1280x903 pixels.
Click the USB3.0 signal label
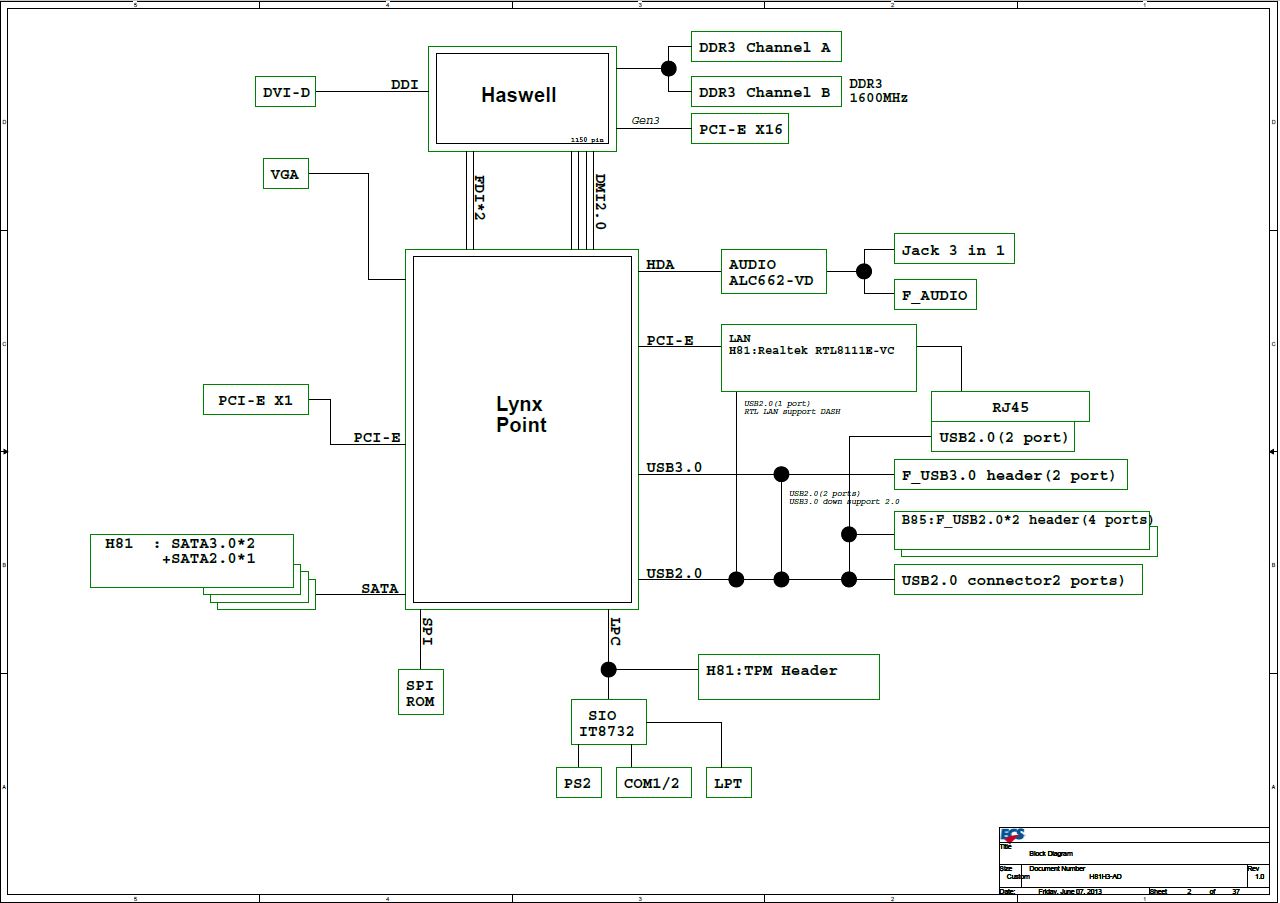[x=674, y=467]
